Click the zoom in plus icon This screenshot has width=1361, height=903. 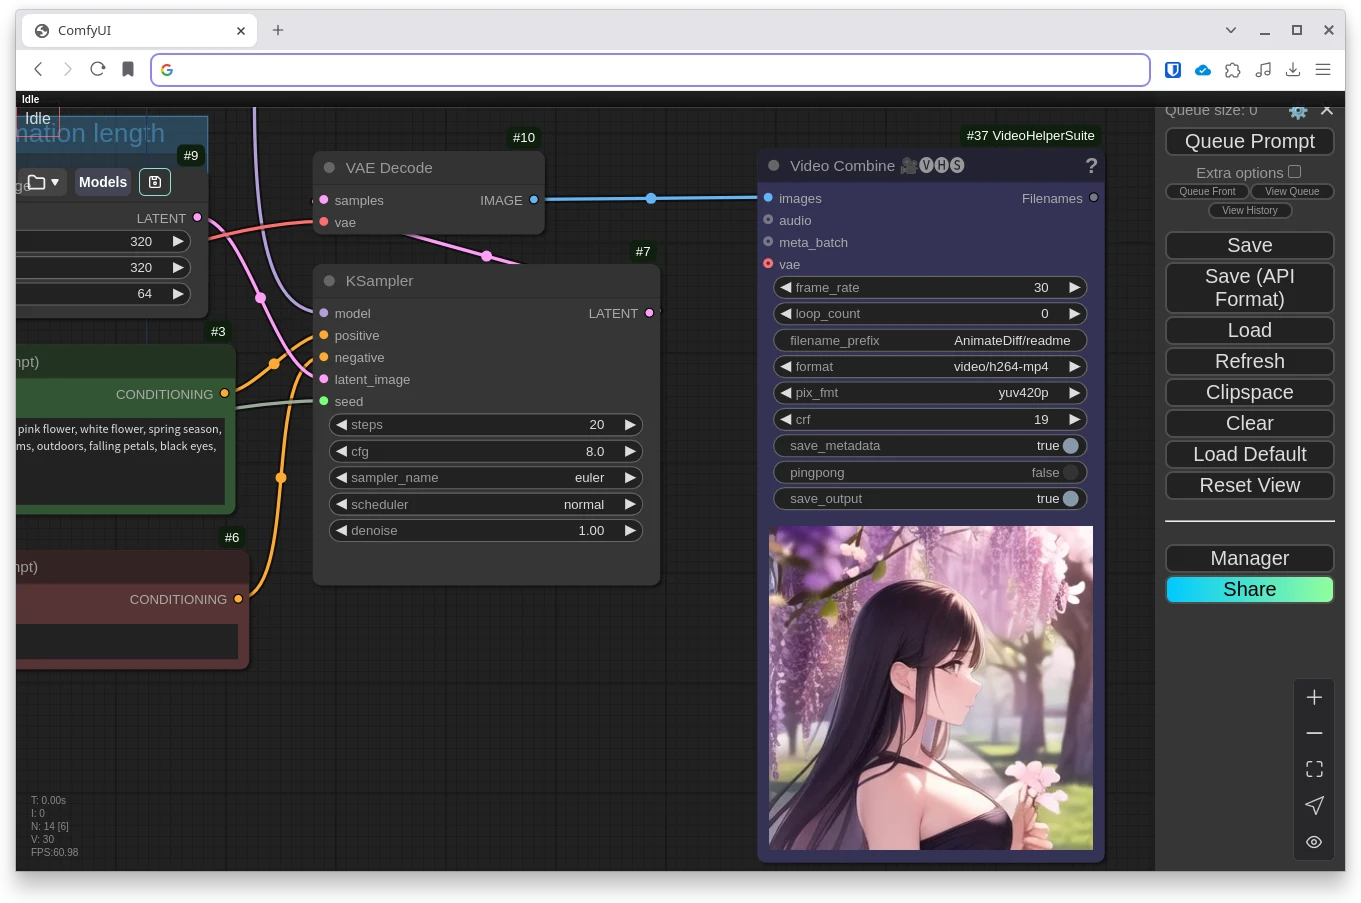[1314, 698]
